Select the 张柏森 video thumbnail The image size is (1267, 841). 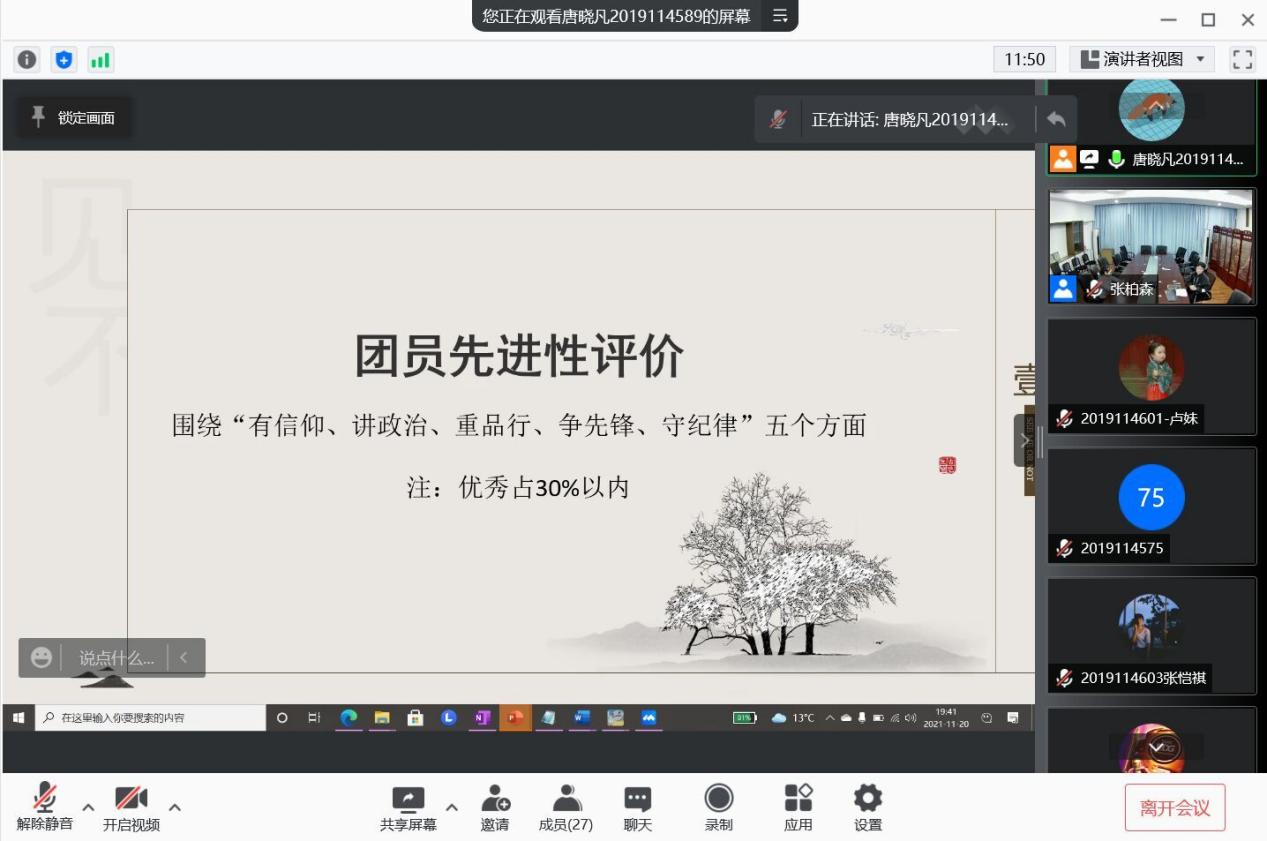(x=1151, y=245)
